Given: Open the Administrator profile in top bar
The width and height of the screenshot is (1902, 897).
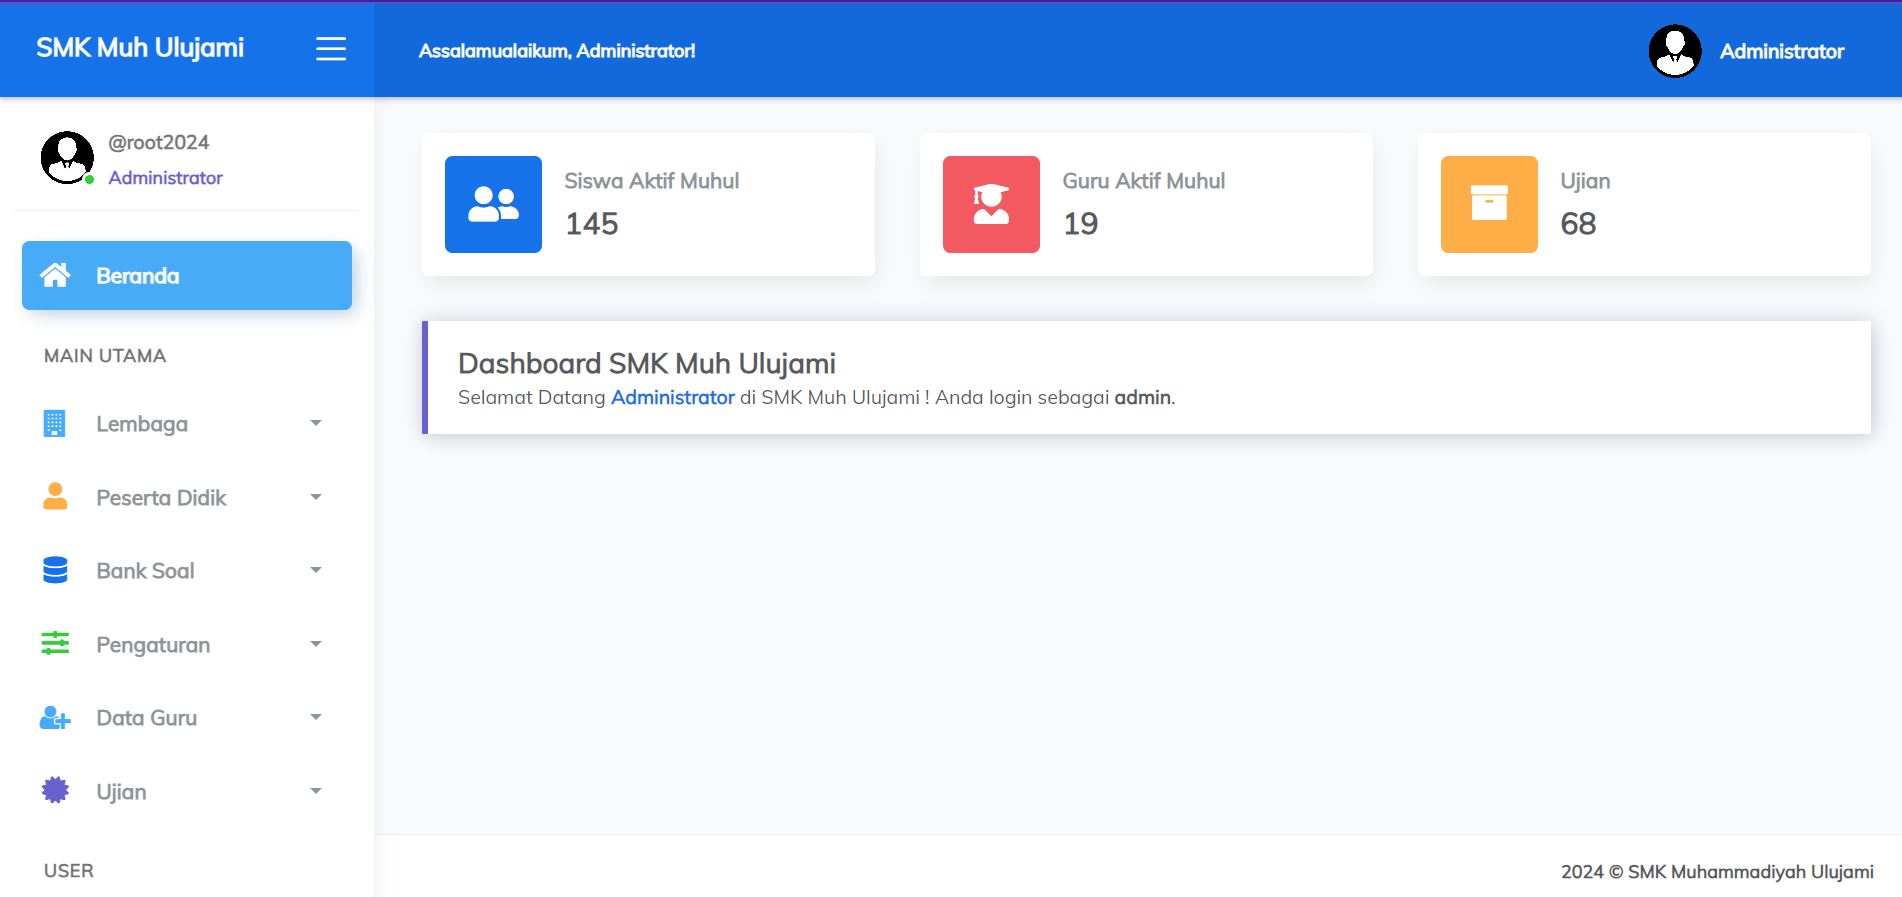Looking at the screenshot, I should [1747, 51].
